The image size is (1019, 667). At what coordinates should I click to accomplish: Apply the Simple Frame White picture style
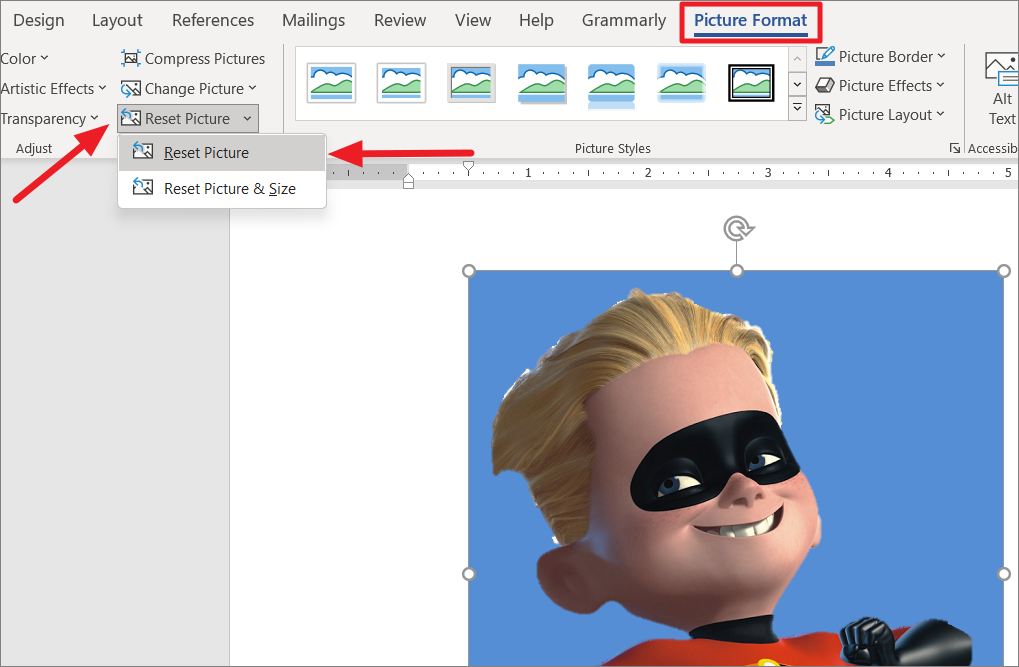pos(331,83)
